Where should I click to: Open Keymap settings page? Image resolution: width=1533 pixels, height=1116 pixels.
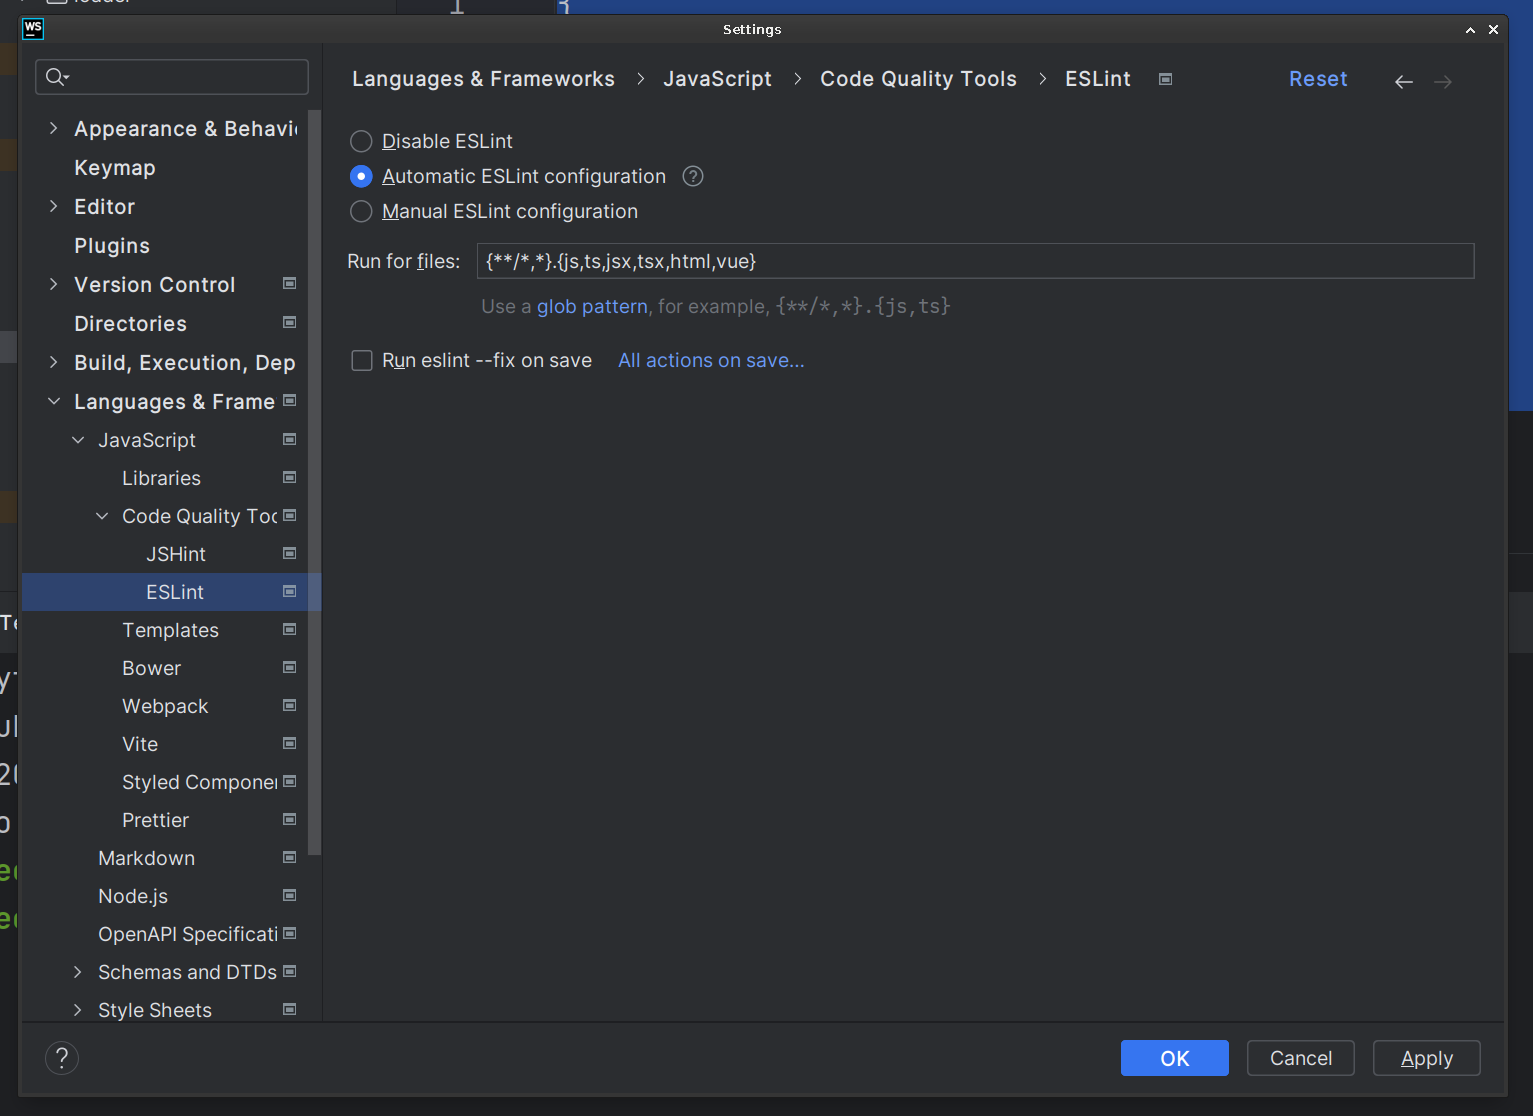(x=115, y=168)
